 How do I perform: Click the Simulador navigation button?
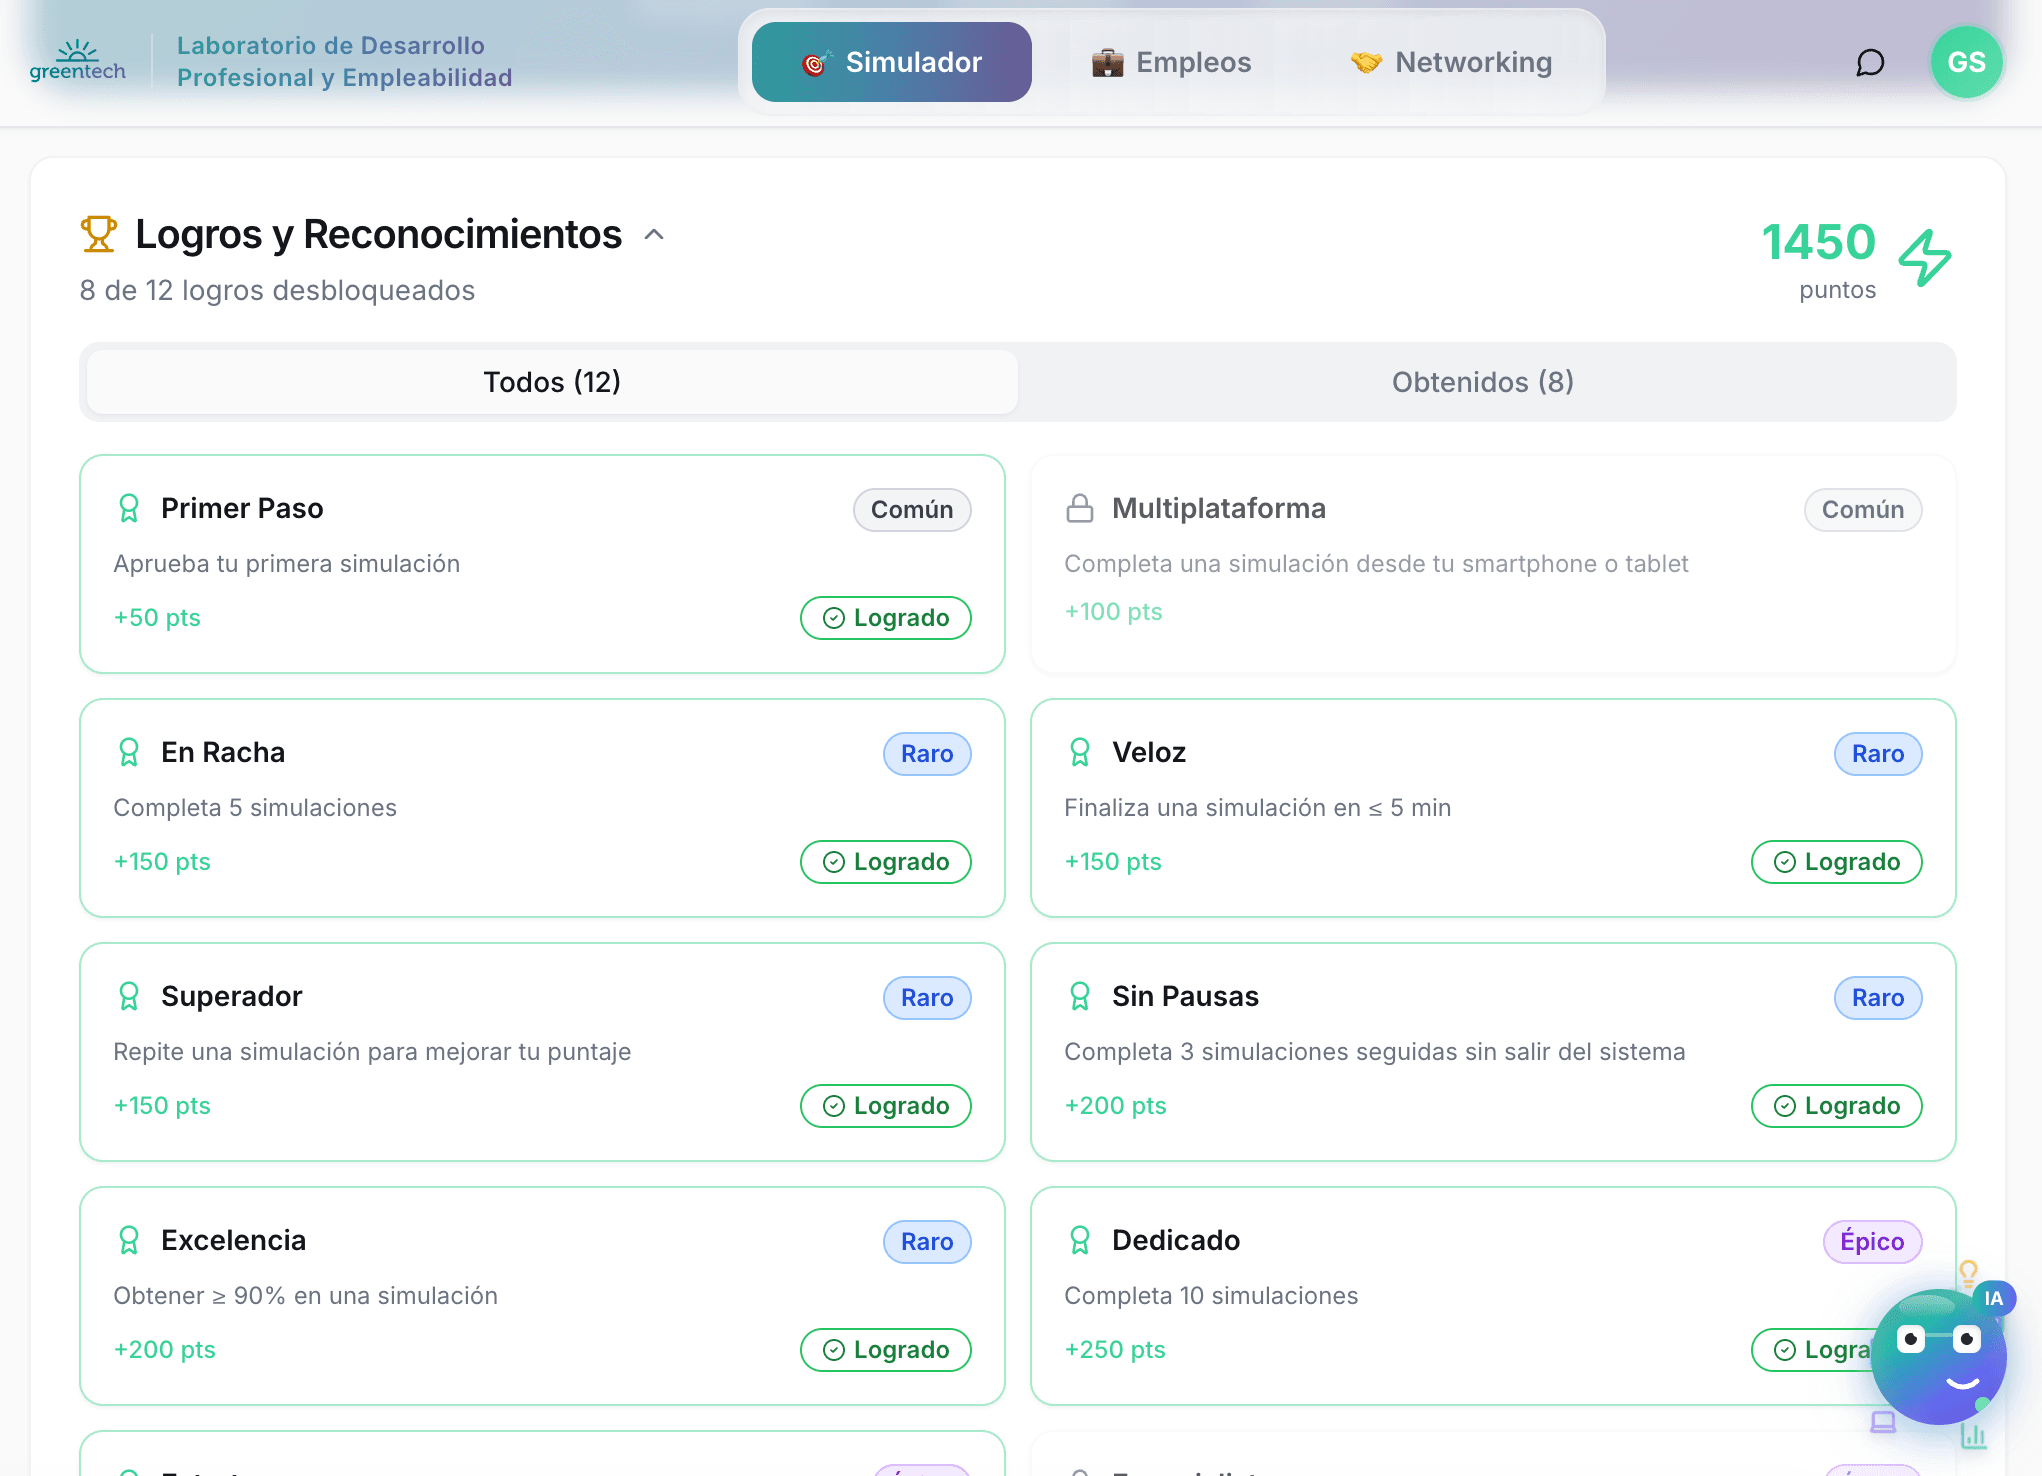tap(891, 62)
